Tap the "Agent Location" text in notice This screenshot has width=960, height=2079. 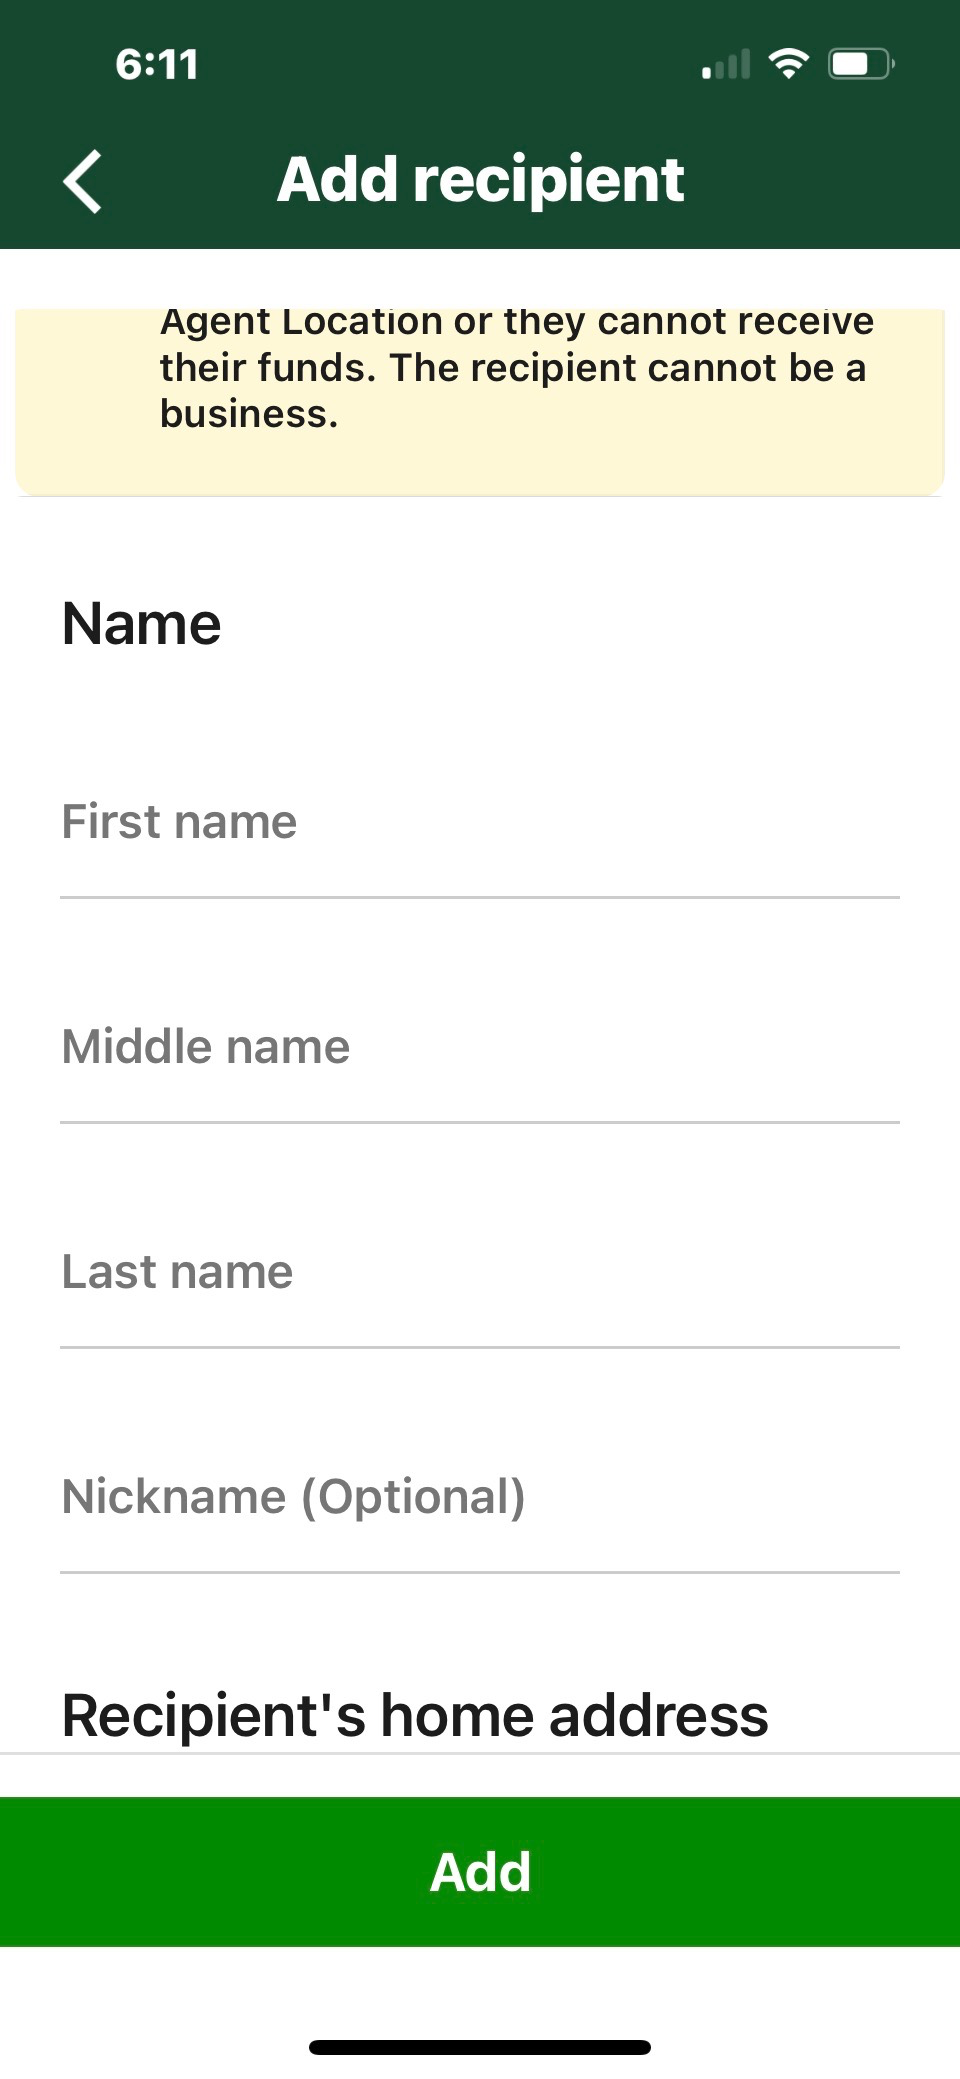[x=301, y=322]
